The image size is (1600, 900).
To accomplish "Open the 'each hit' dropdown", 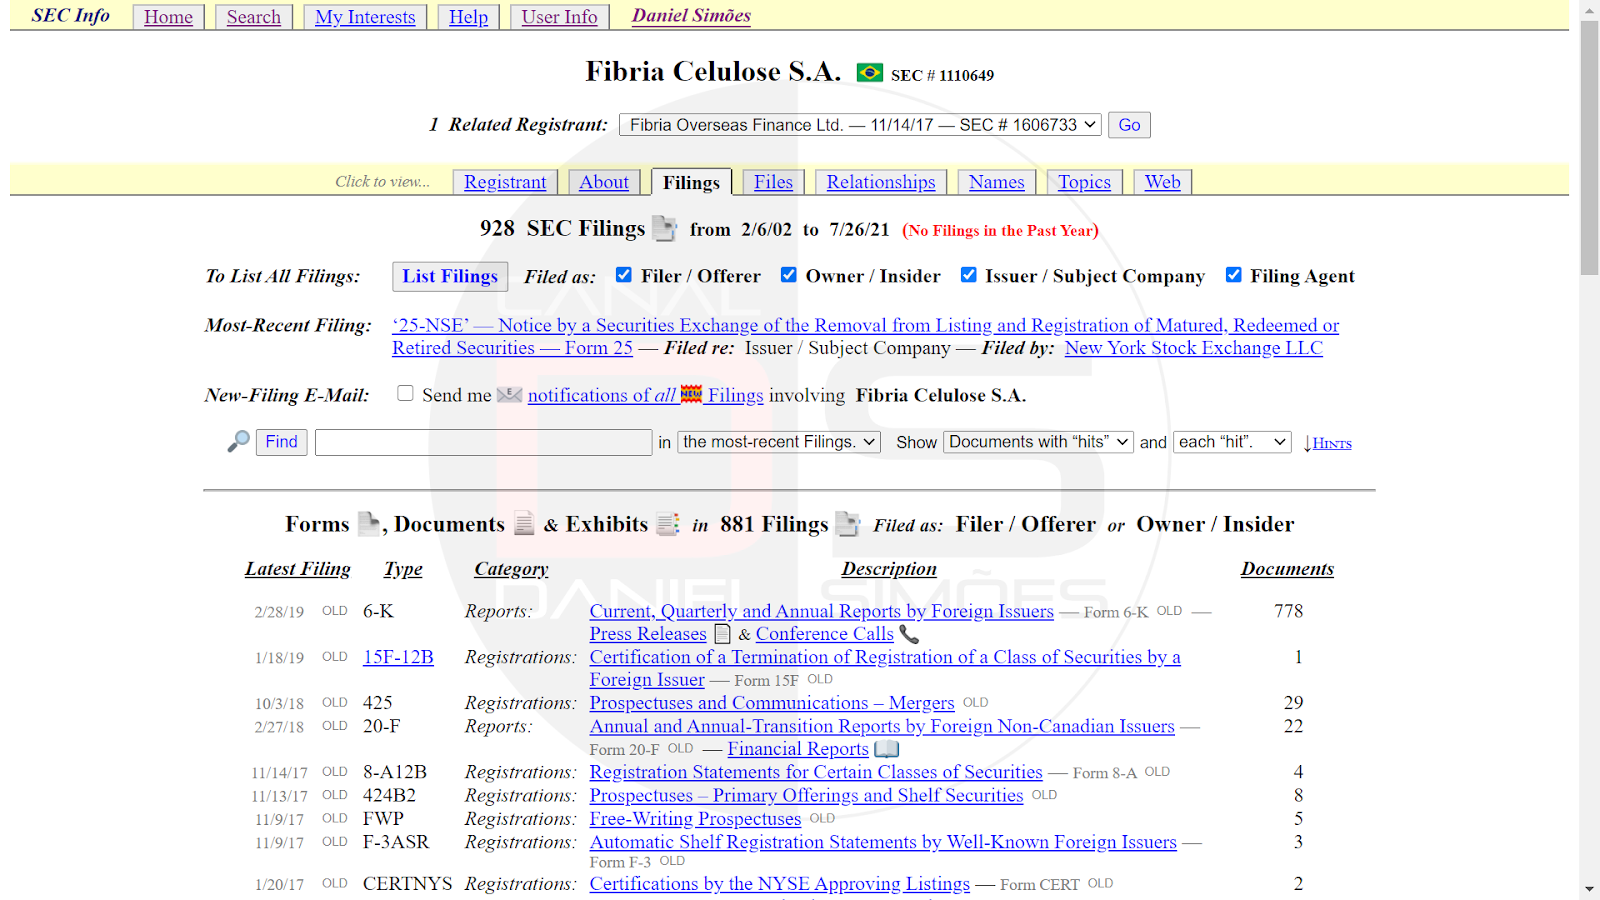I will (x=1233, y=442).
